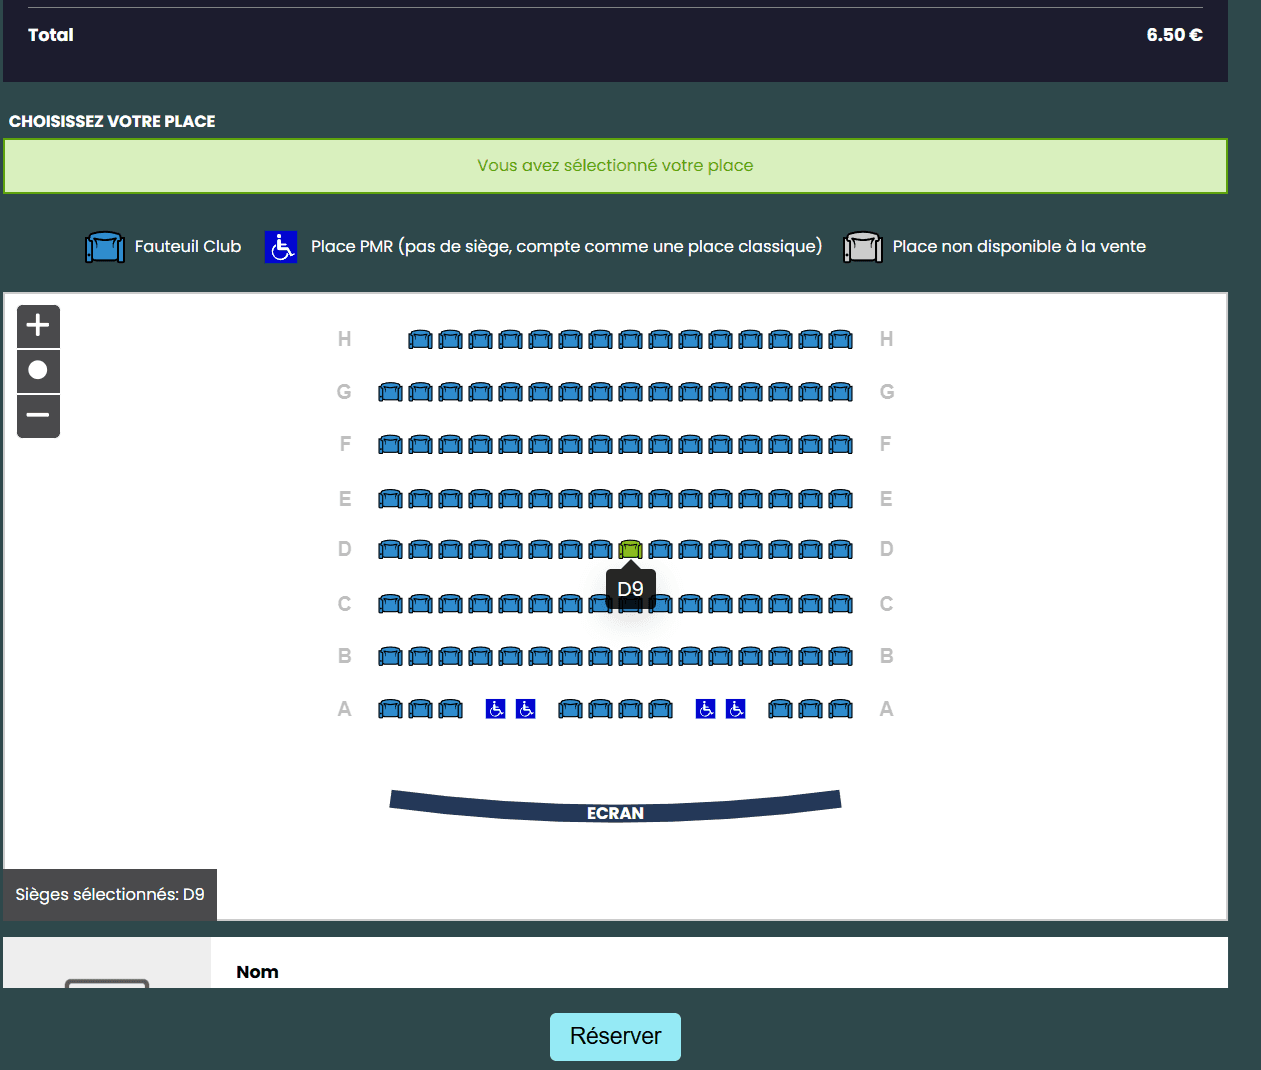Click the D9 seat tooltip label
1261x1070 pixels.
pyautogui.click(x=630, y=589)
